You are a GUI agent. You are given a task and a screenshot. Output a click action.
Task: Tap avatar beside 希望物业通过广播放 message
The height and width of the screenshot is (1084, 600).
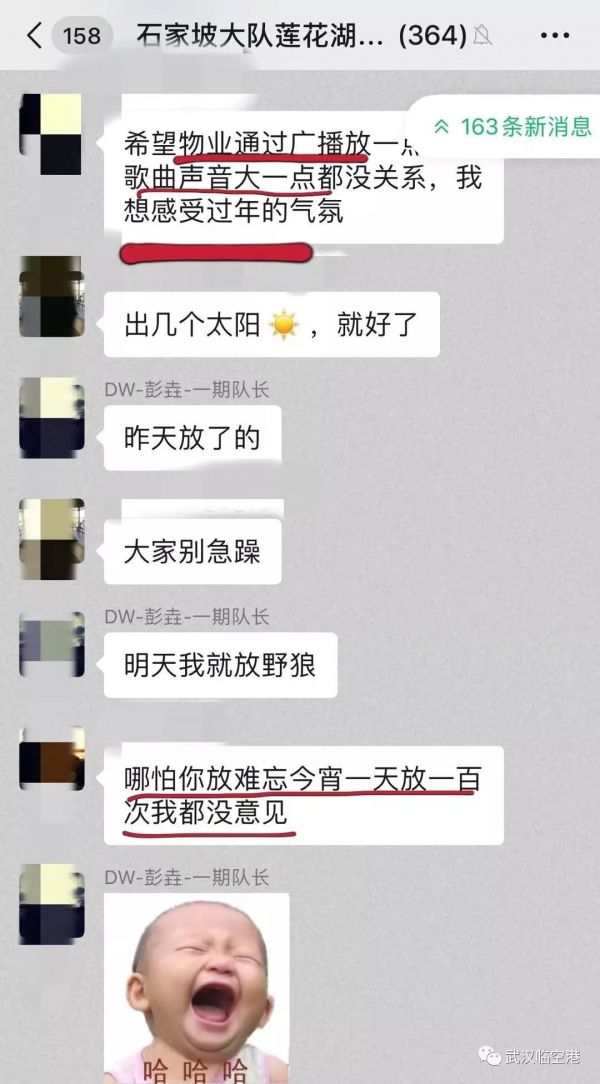[50, 134]
